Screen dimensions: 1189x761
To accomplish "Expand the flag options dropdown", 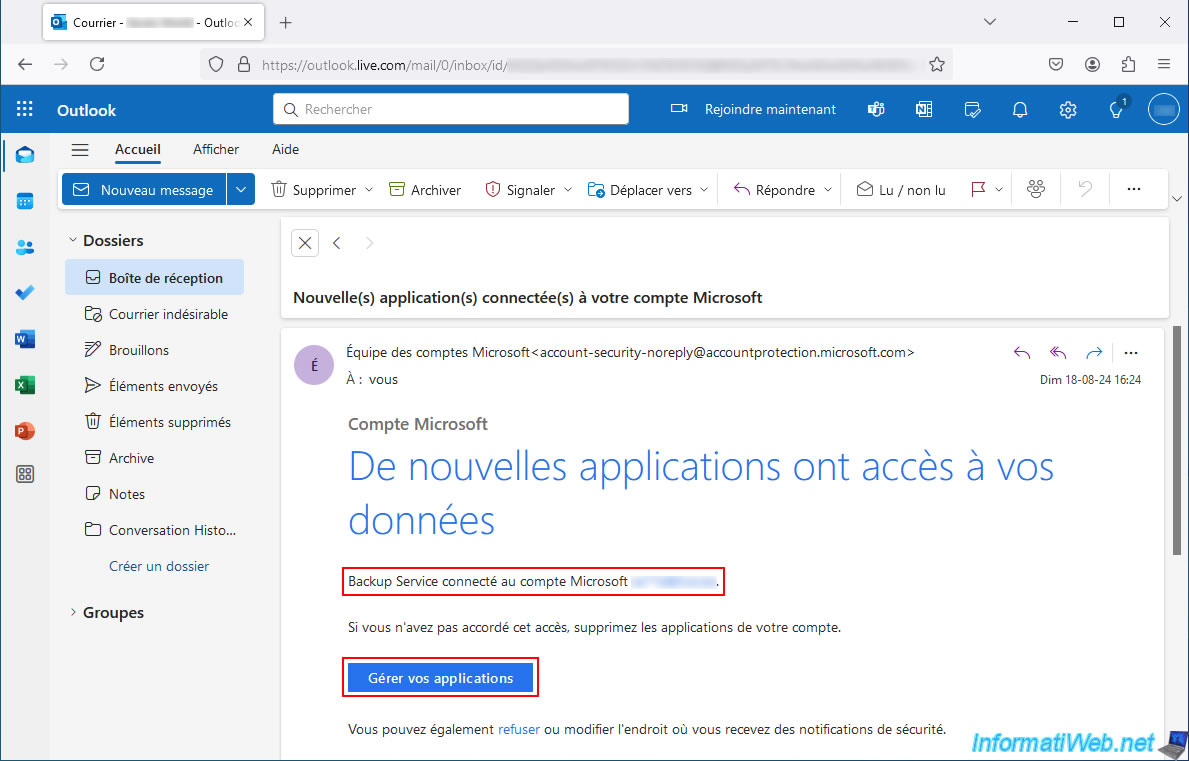I will [999, 189].
